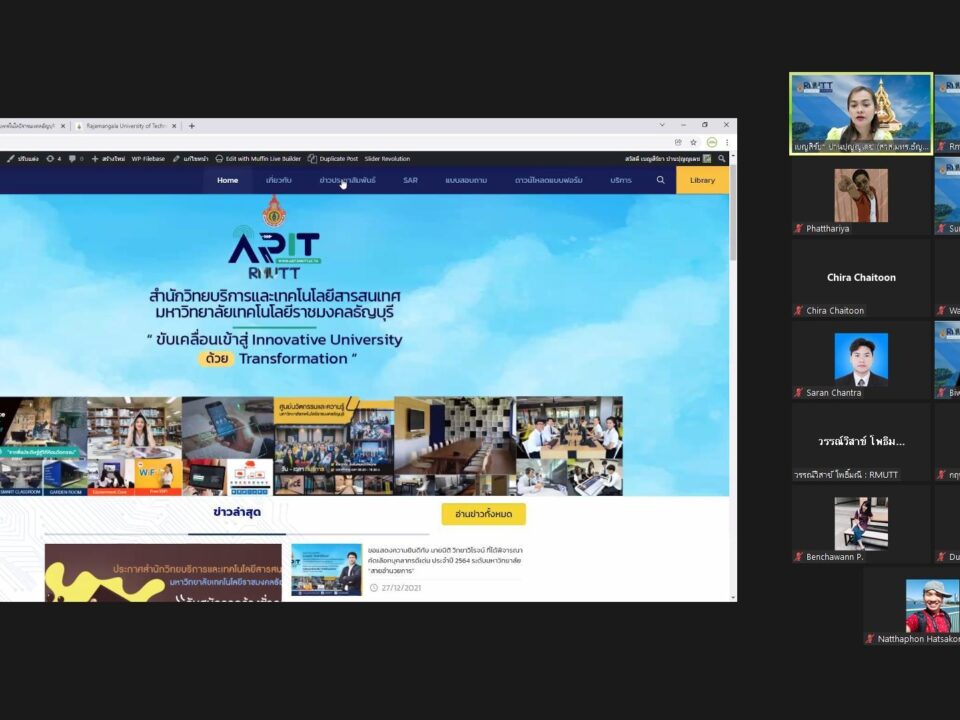Click the WordPress admin bar search icon
The height and width of the screenshot is (720, 960).
(722, 159)
